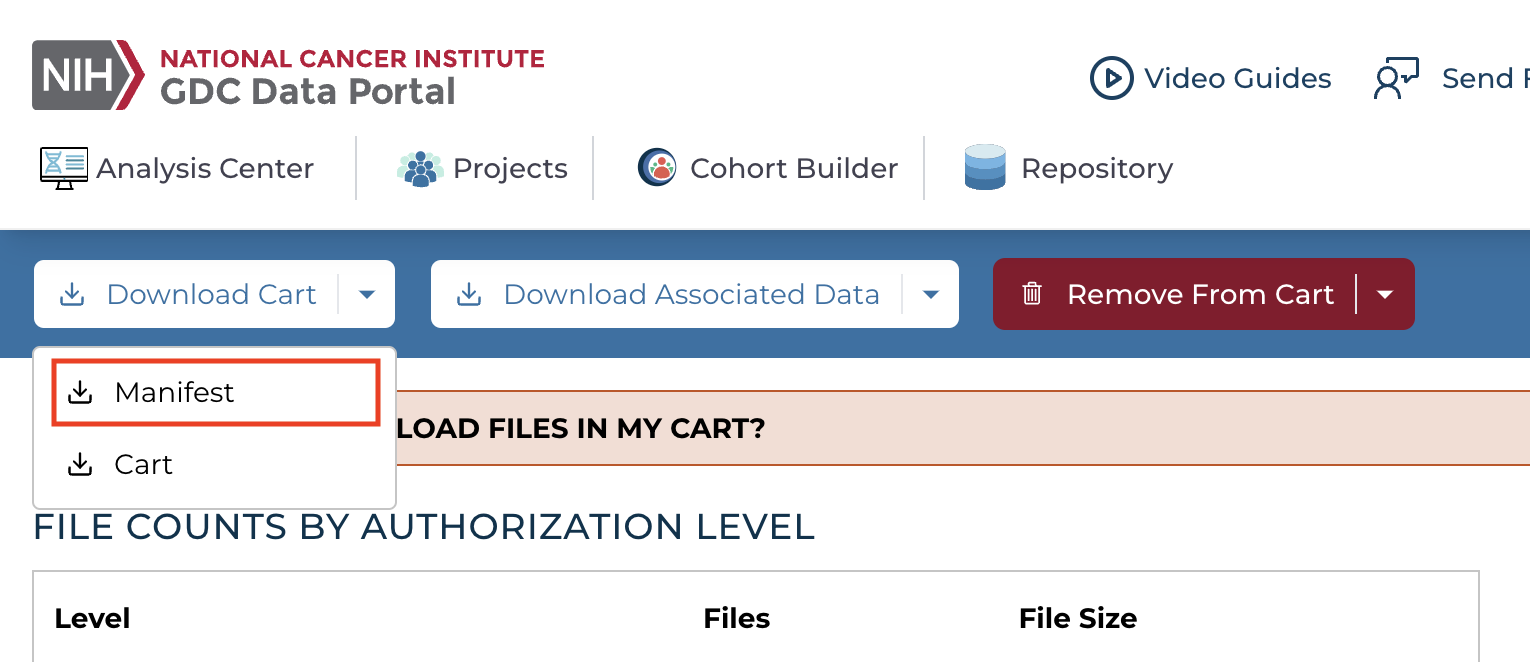Click the download icon beside Cart option
This screenshot has height=662, width=1530.
pos(80,465)
